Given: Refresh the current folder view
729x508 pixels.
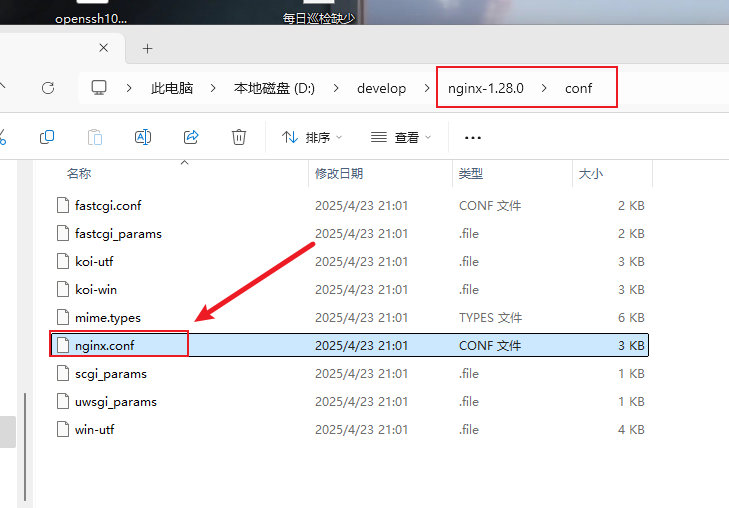Looking at the screenshot, I should point(48,88).
